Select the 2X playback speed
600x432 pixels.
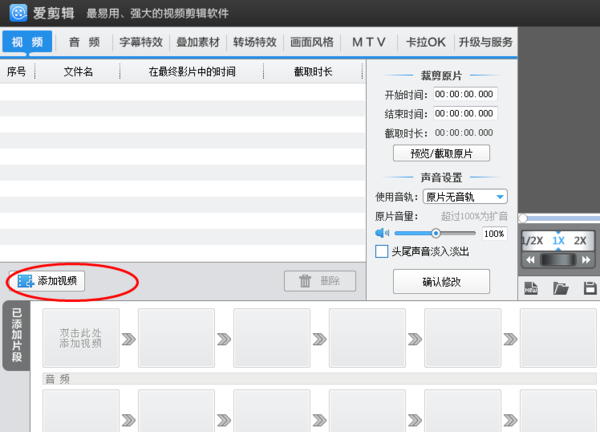[x=580, y=241]
